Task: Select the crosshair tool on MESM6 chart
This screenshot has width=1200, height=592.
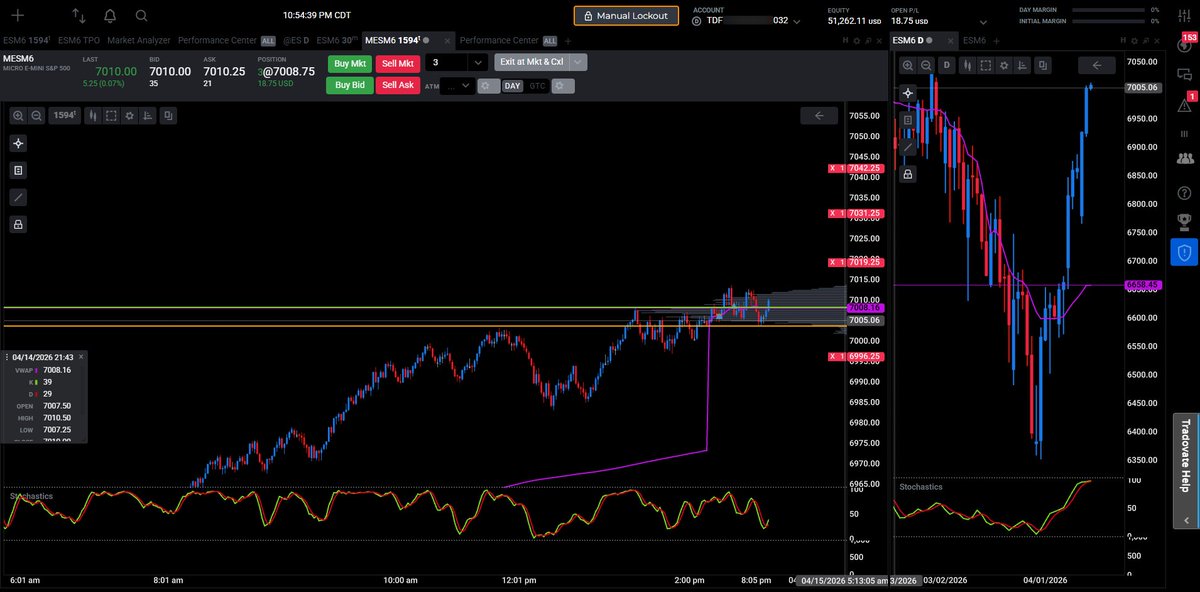Action: (x=18, y=143)
